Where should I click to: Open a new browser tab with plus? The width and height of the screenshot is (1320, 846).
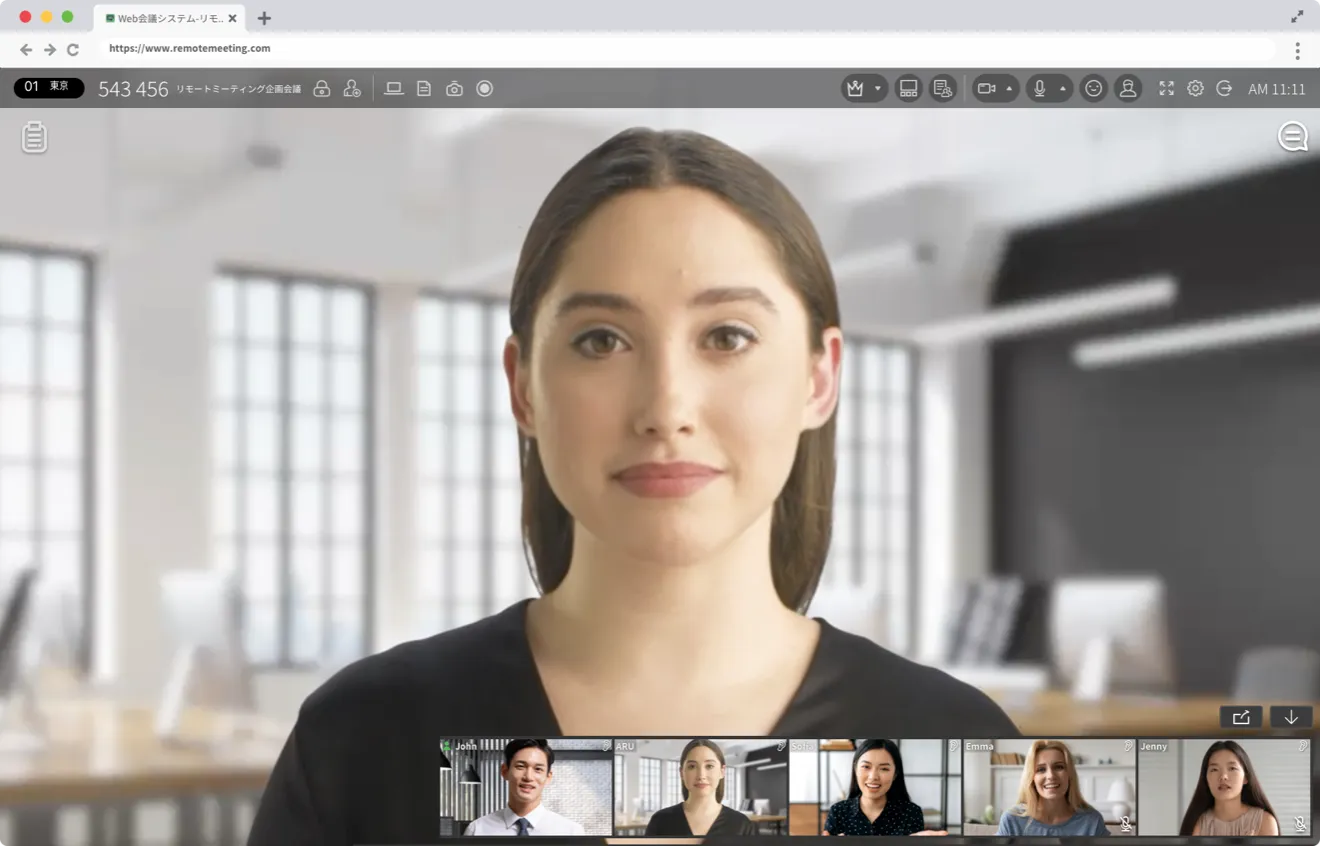(x=264, y=18)
